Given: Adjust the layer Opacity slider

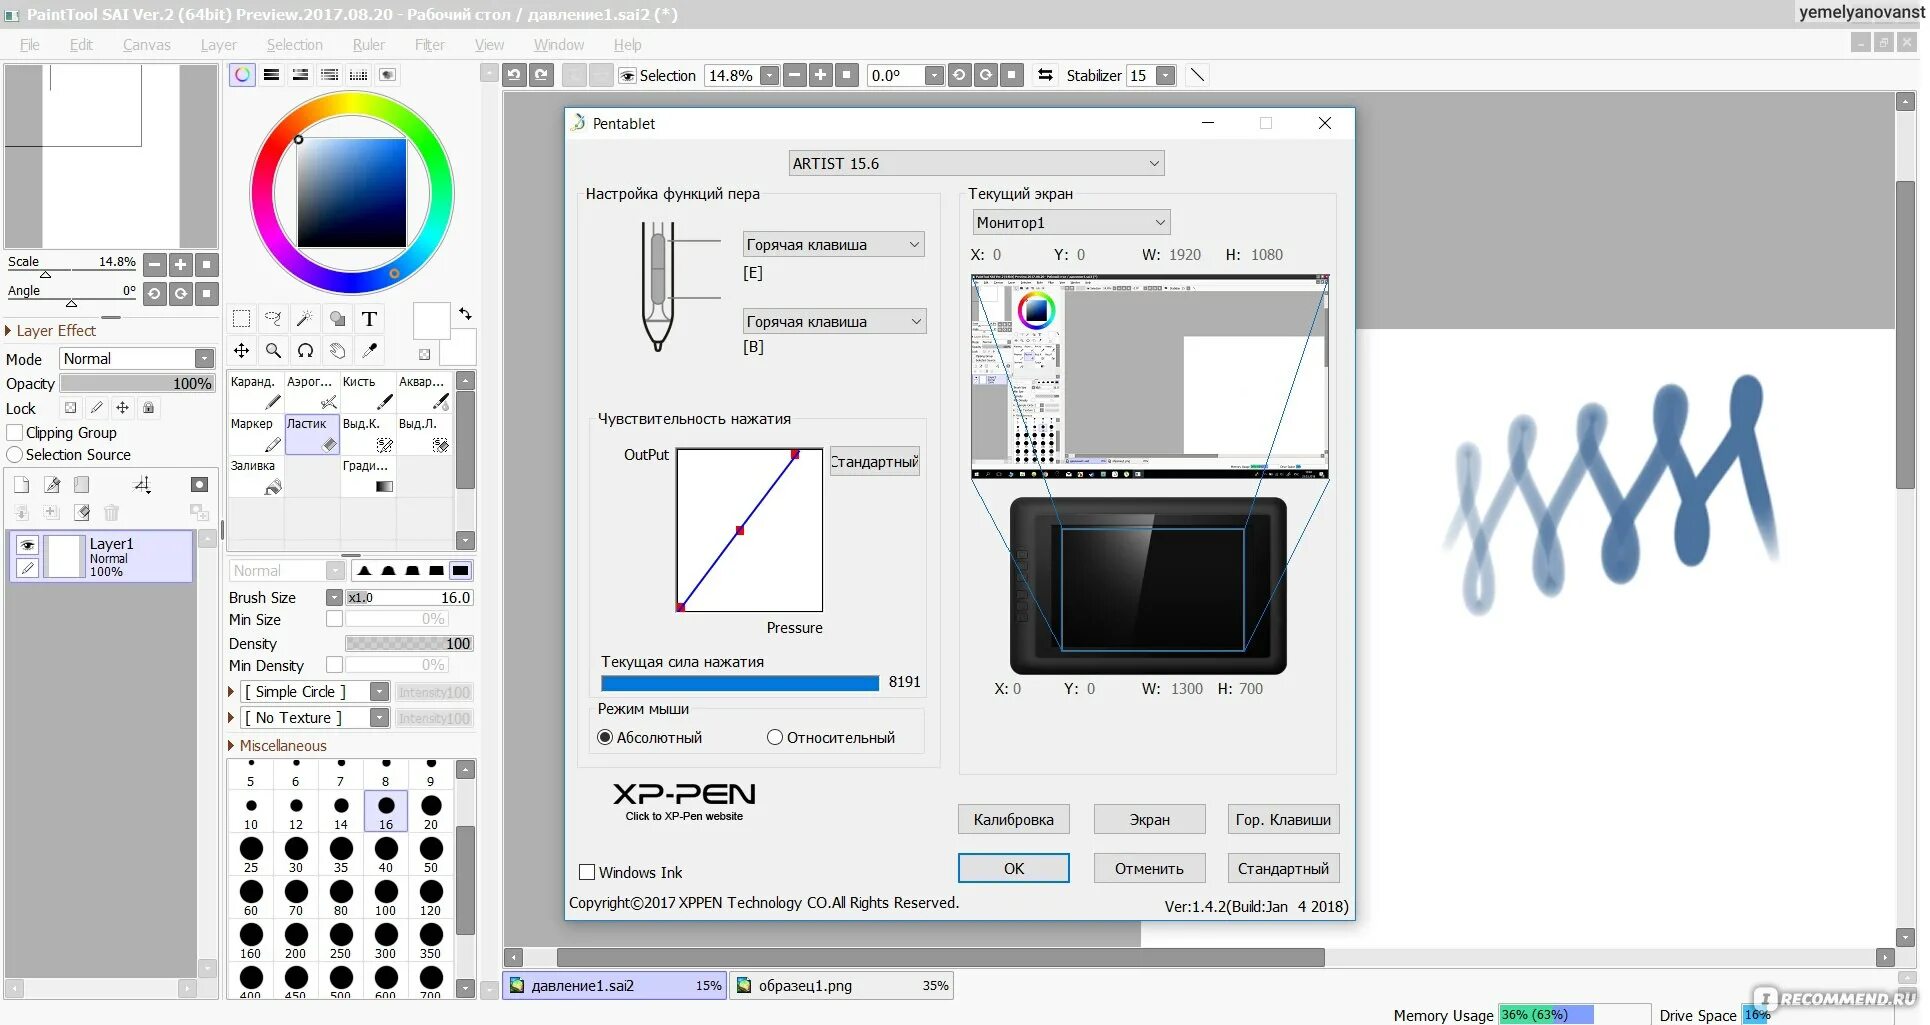Looking at the screenshot, I should [137, 383].
